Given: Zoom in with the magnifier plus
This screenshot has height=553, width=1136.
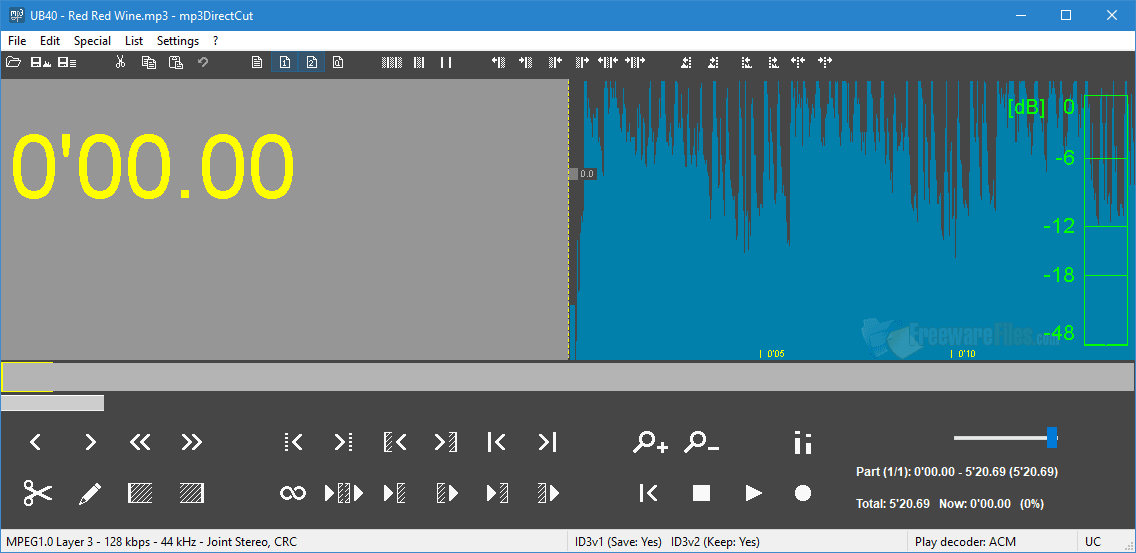Looking at the screenshot, I should tap(650, 442).
